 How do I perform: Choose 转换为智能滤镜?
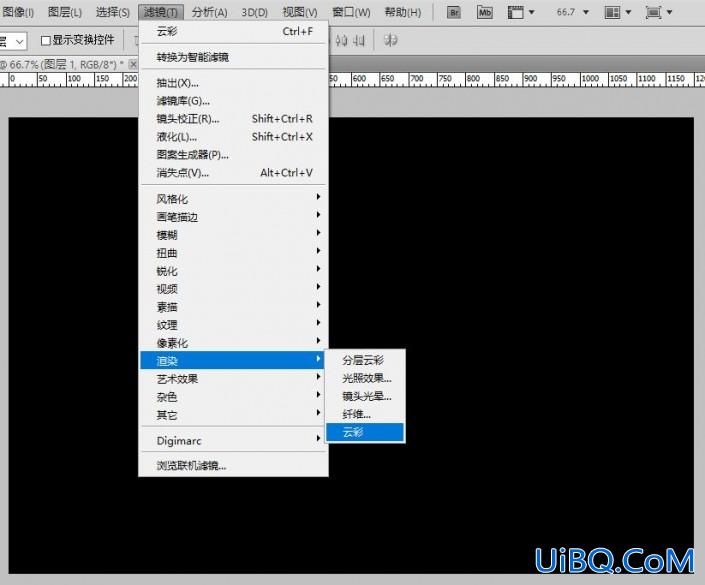click(233, 57)
